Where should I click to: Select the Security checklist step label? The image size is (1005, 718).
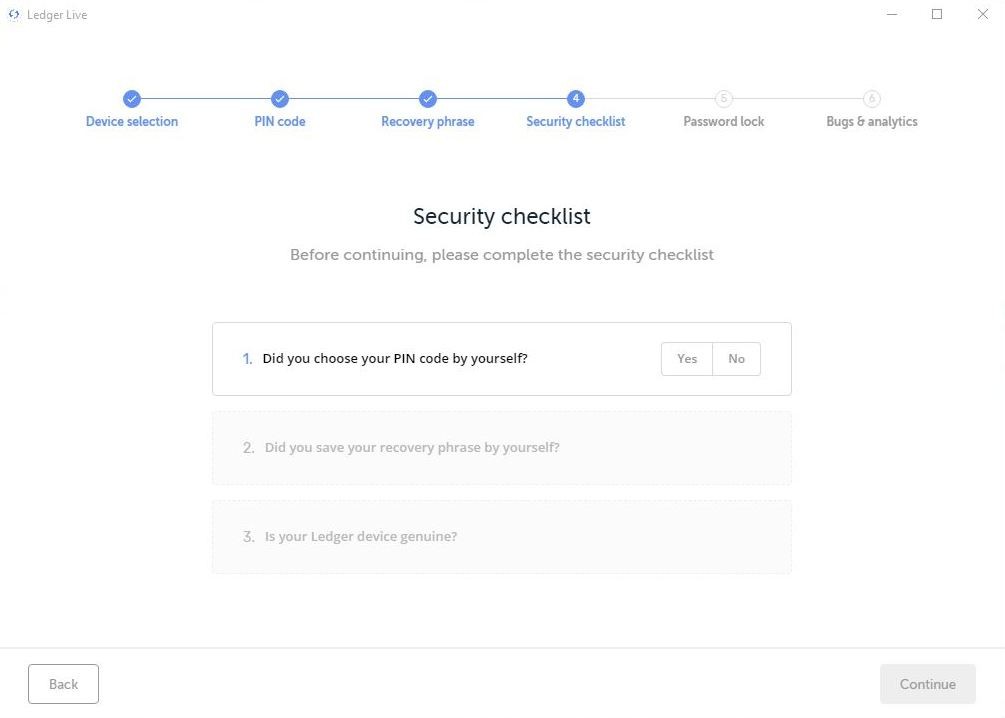click(x=576, y=122)
